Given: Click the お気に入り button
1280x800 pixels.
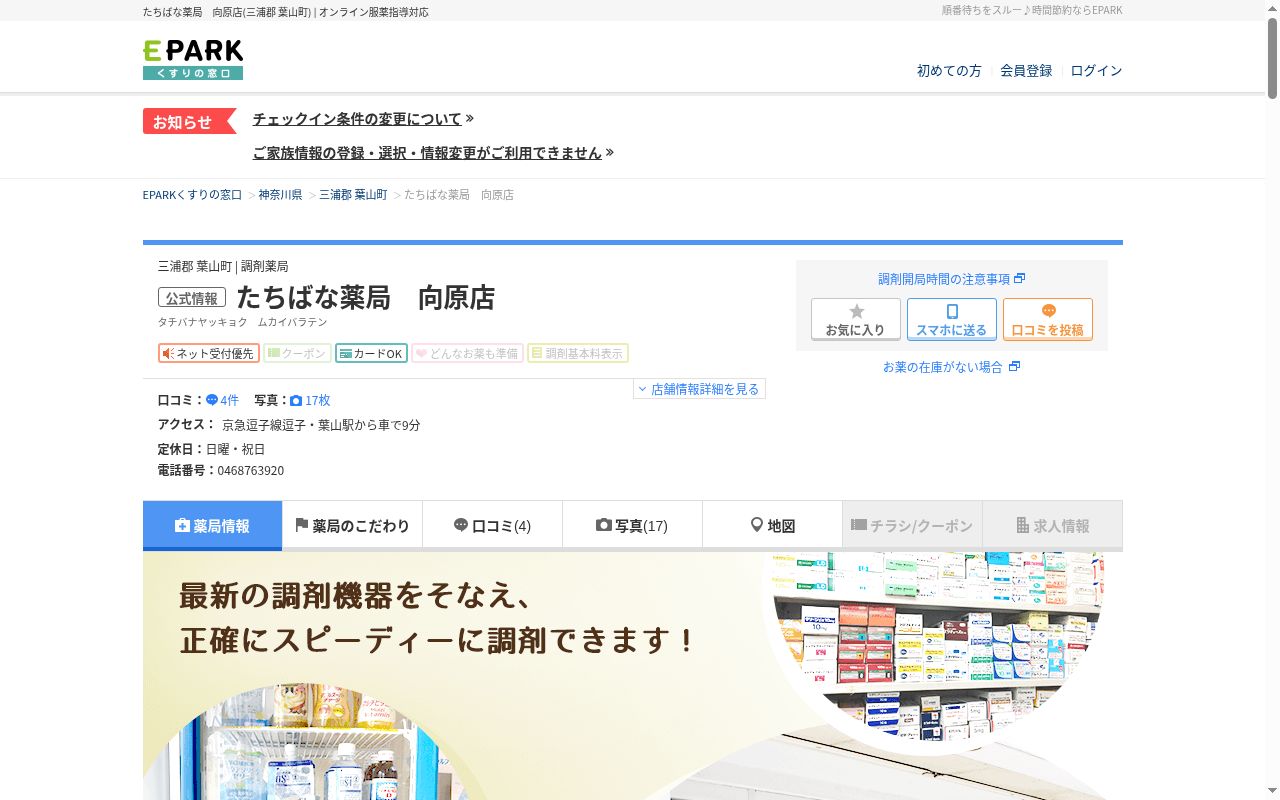Looking at the screenshot, I should [856, 319].
